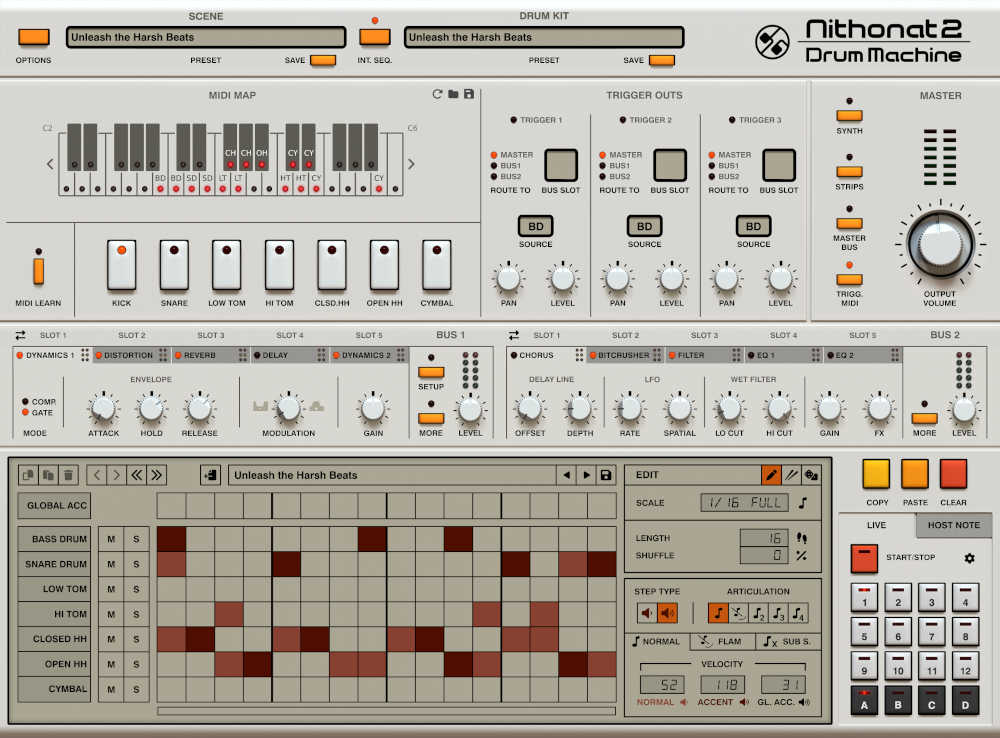The height and width of the screenshot is (738, 1000).
Task: Switch to the Host Note tab
Action: click(953, 525)
